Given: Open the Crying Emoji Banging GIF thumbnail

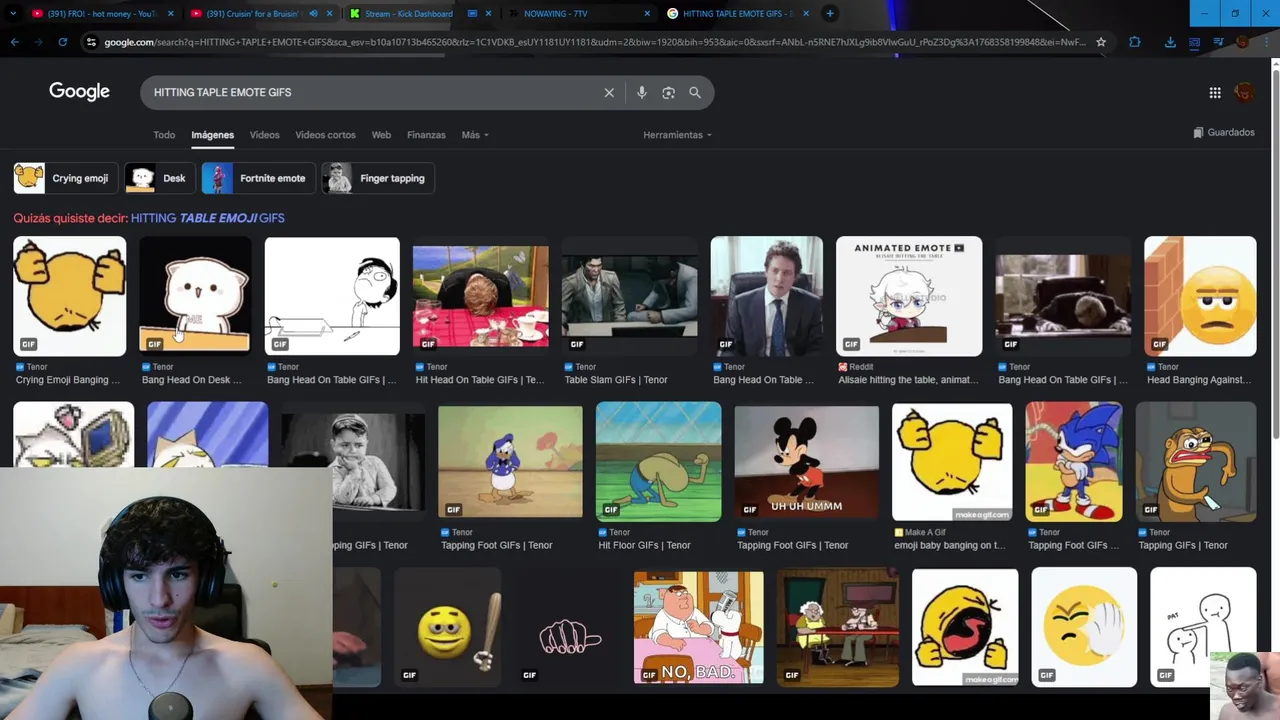Looking at the screenshot, I should 70,296.
